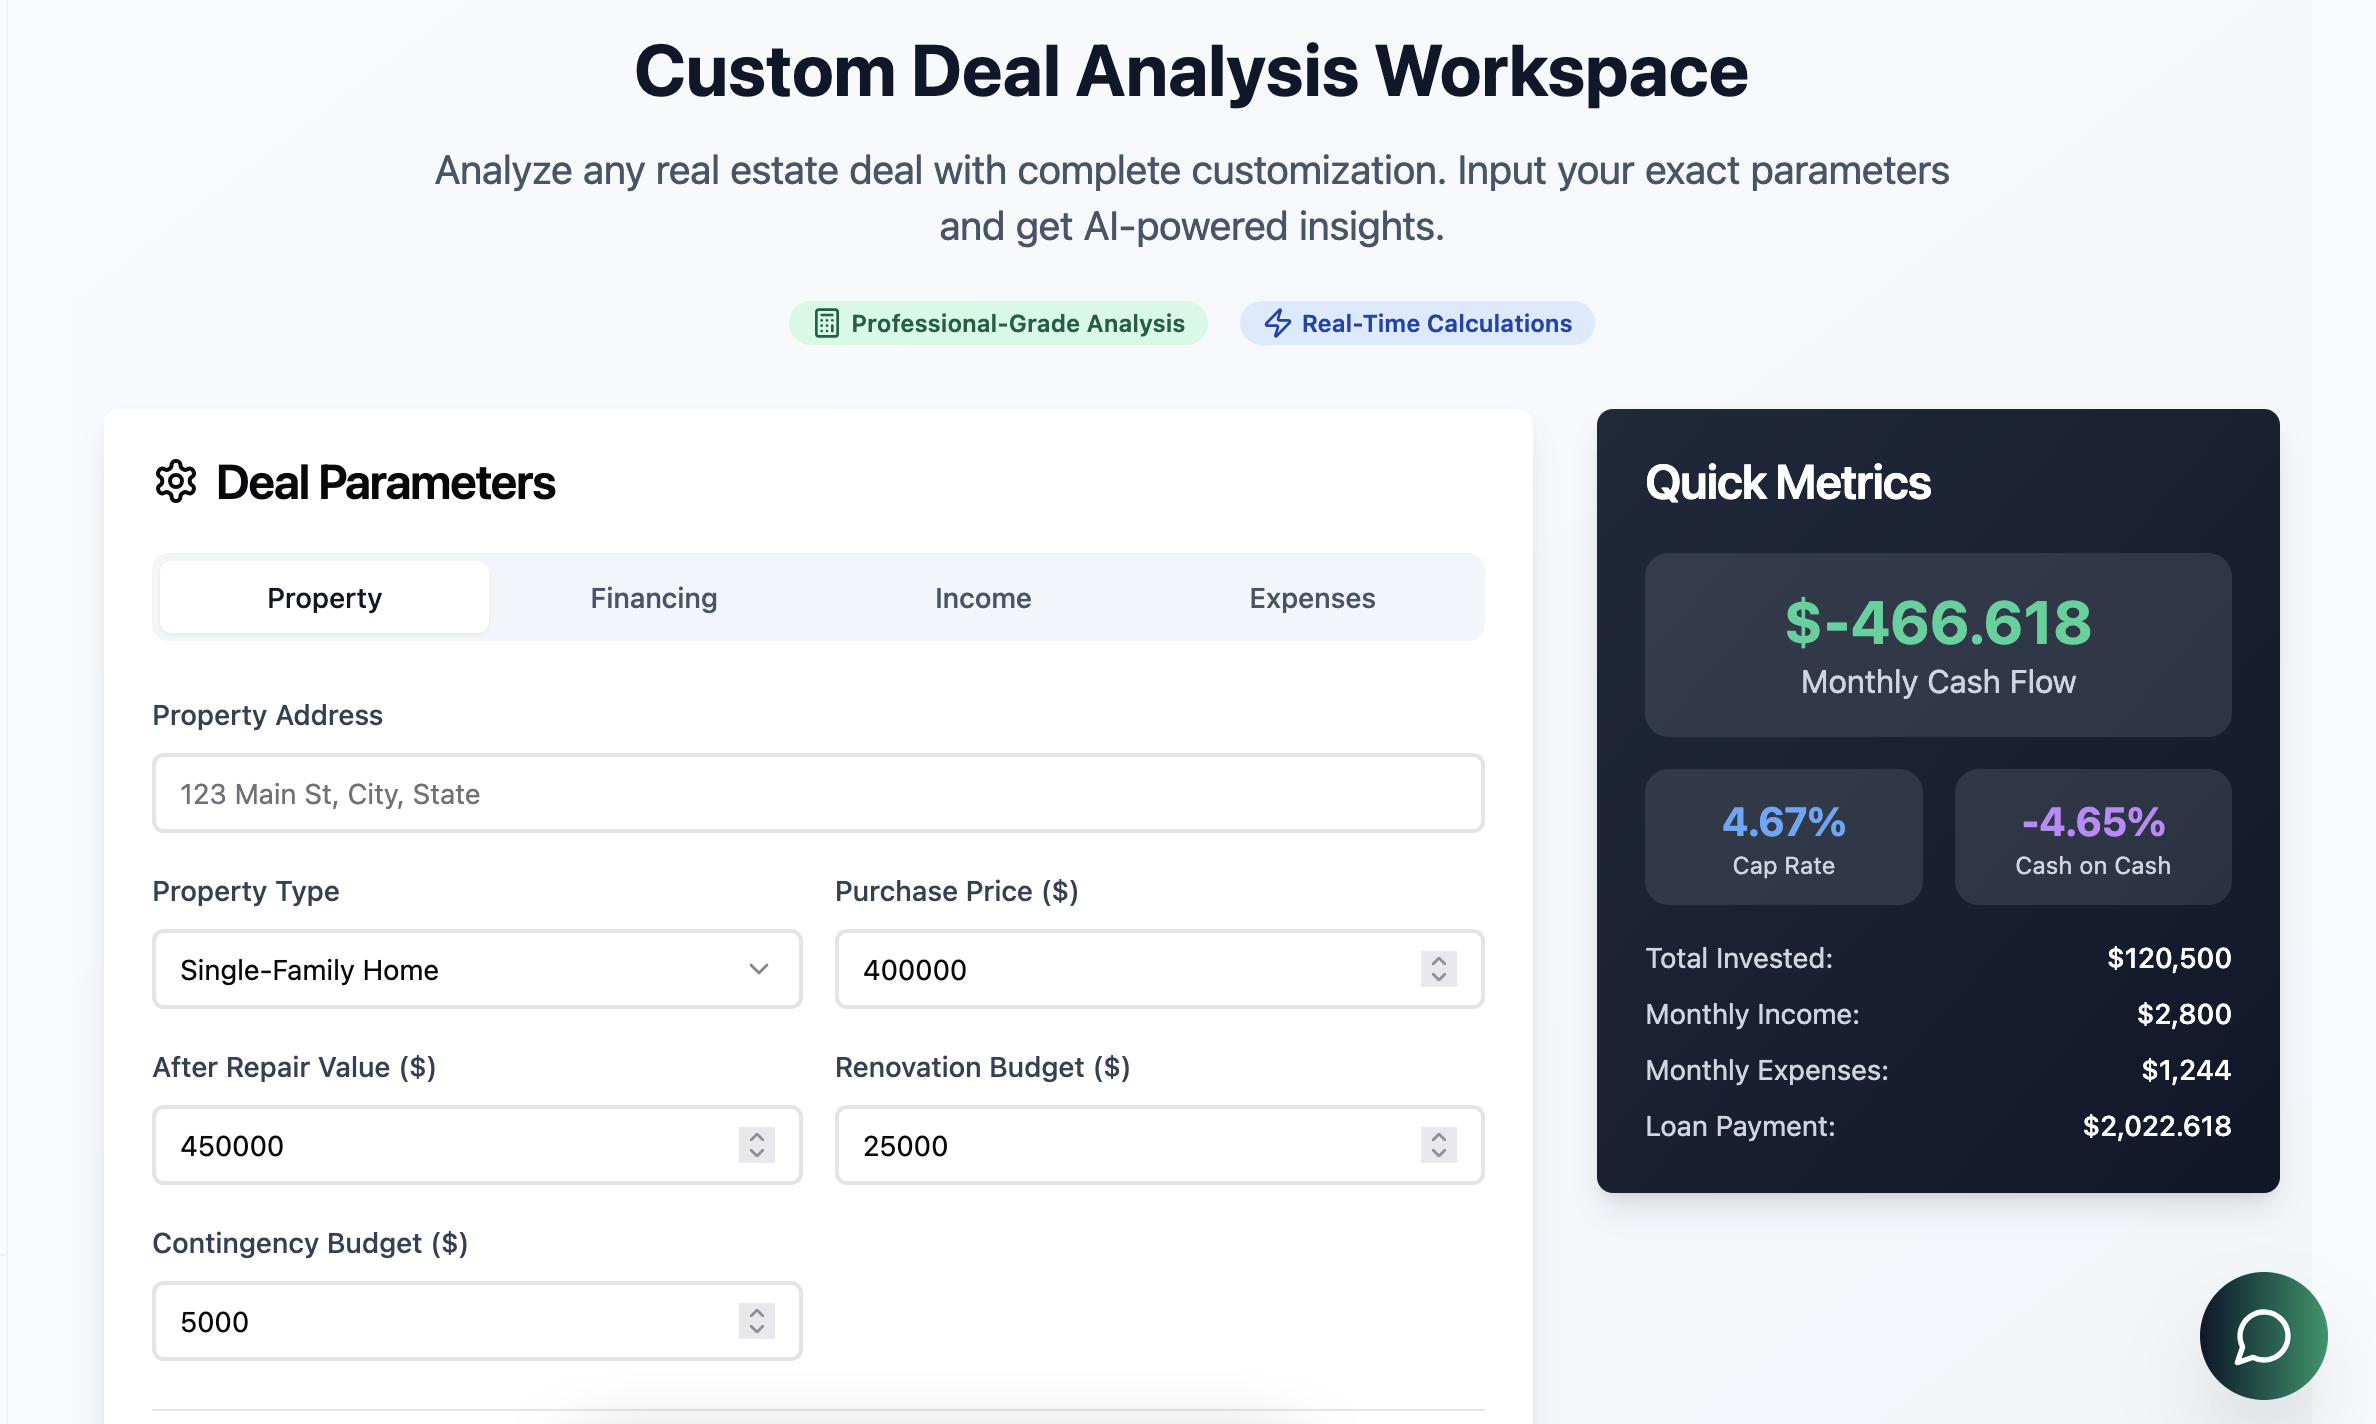Click the Contingency Budget input field
The width and height of the screenshot is (2376, 1424).
coord(477,1321)
